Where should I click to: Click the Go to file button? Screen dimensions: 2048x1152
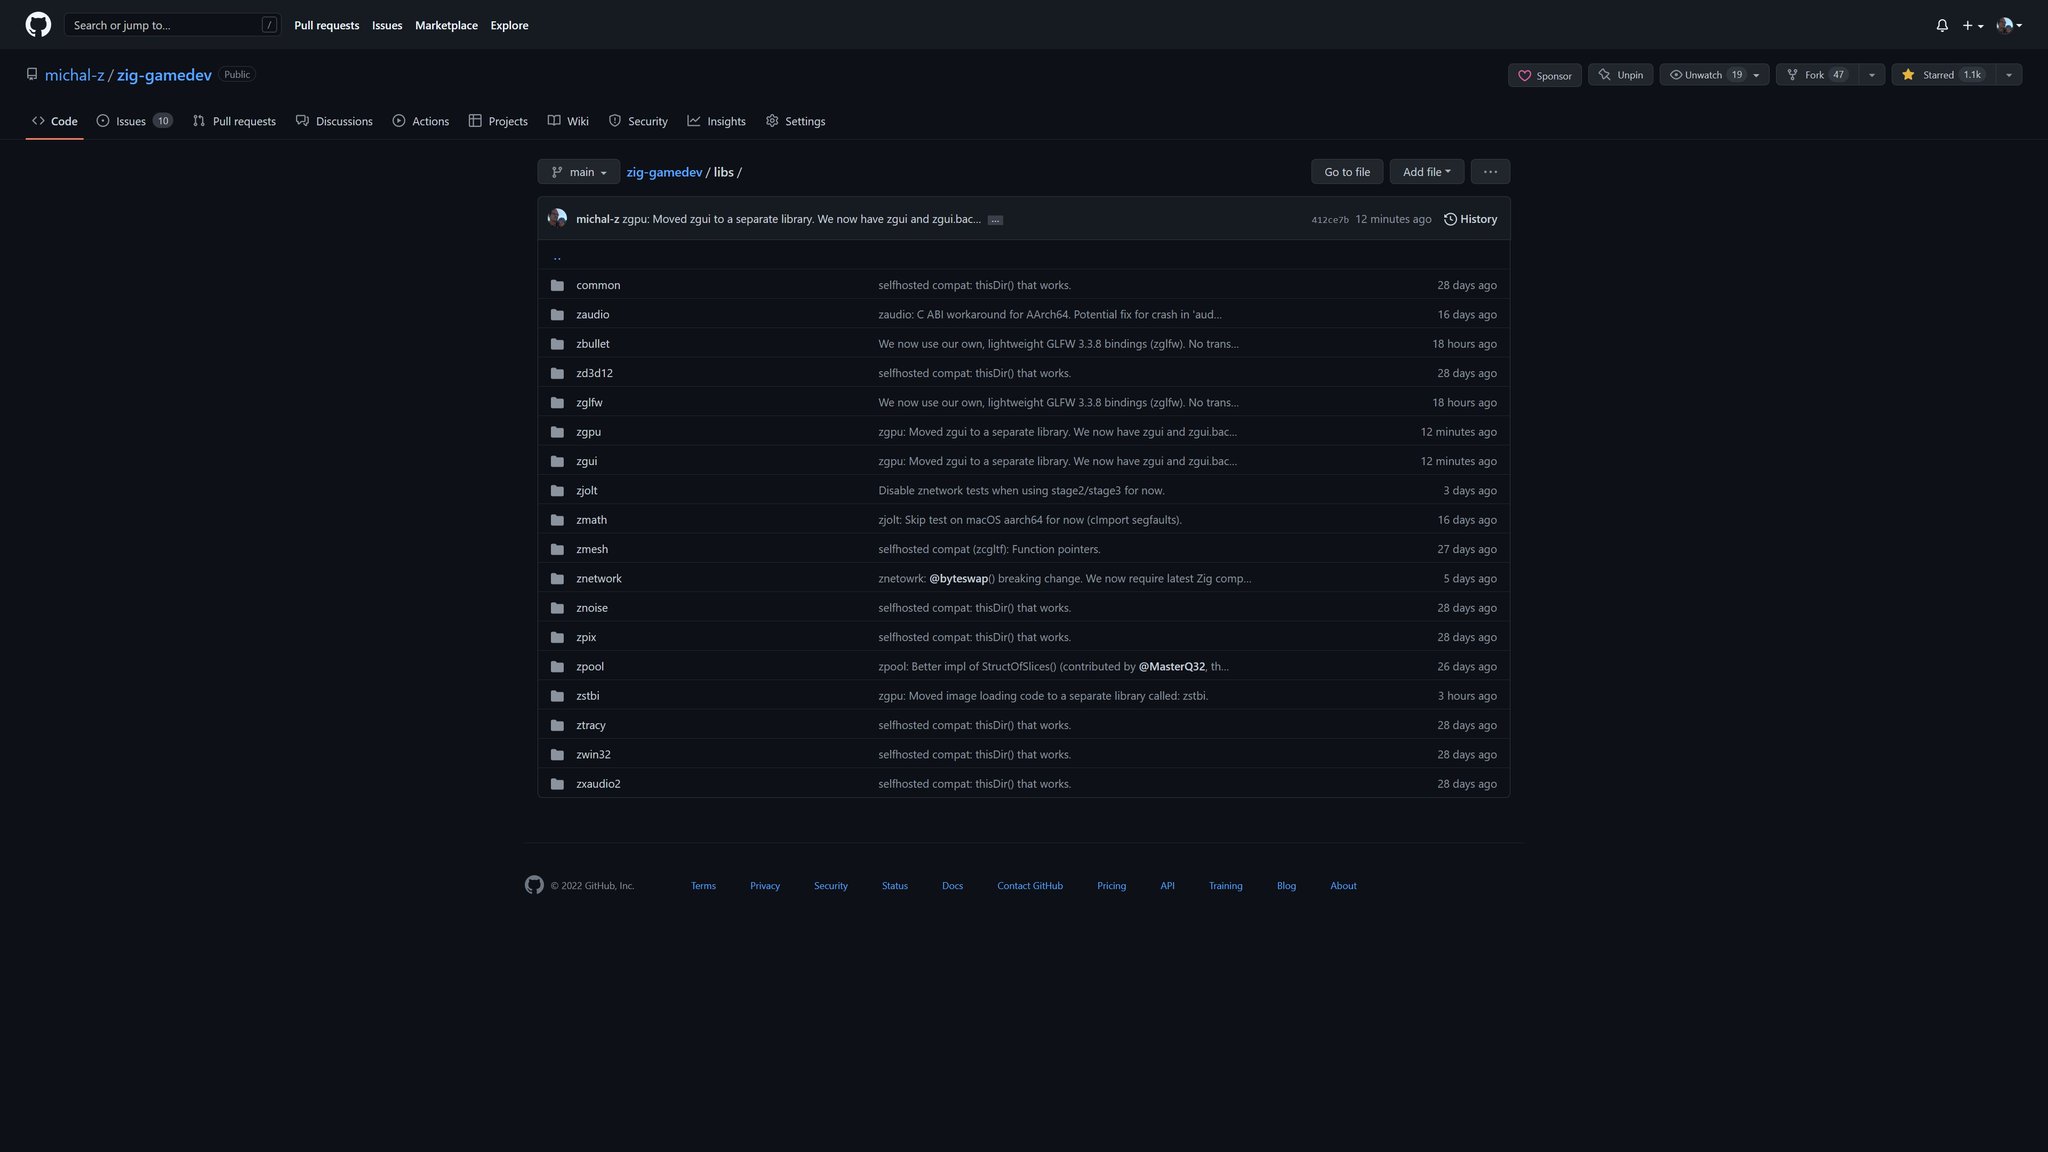1347,172
